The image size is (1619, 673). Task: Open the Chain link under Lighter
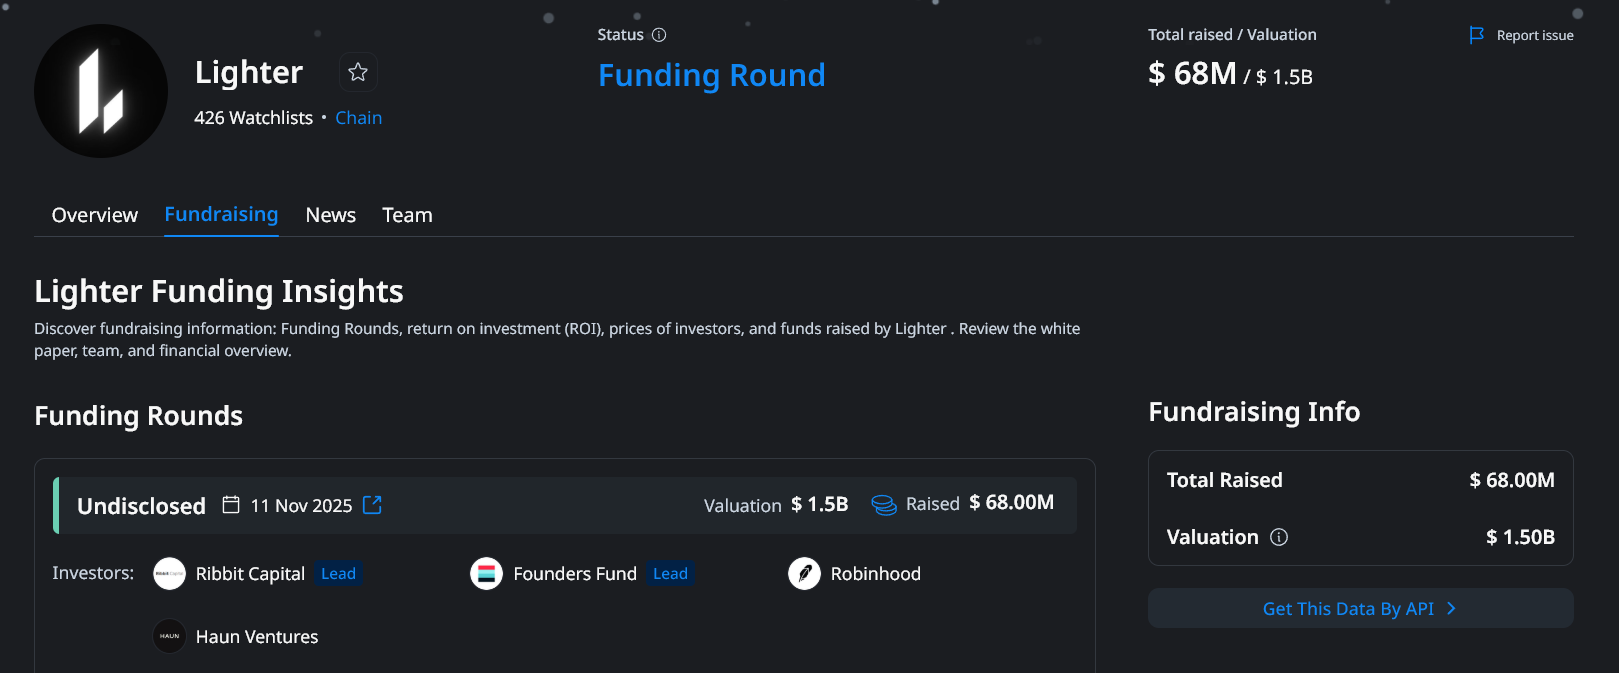(x=358, y=117)
